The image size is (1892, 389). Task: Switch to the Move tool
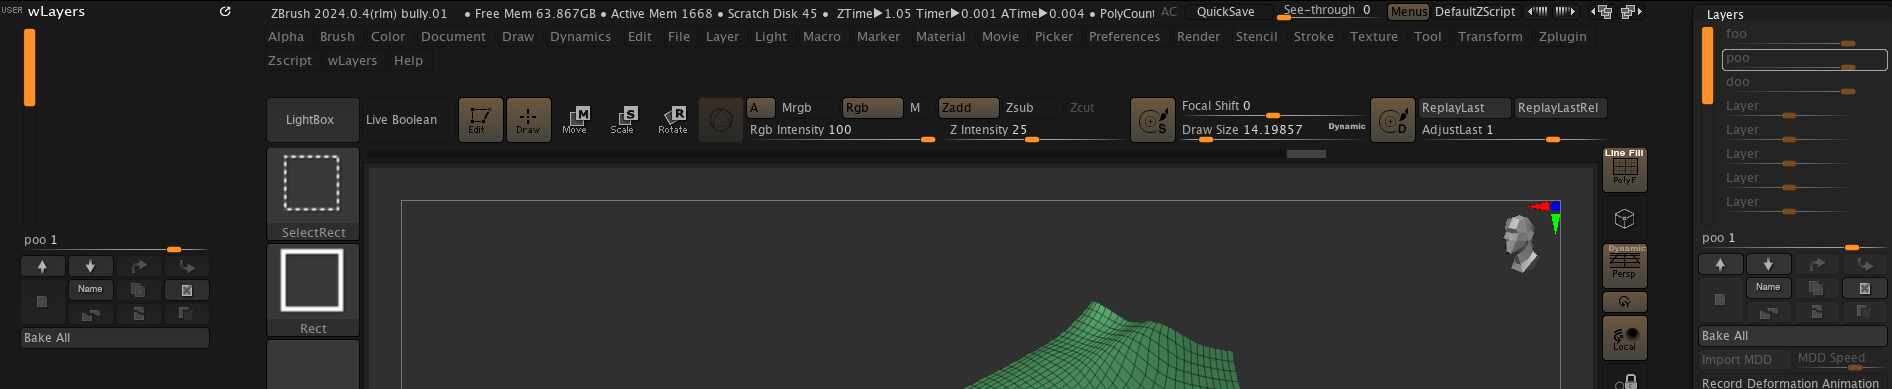[x=575, y=120]
